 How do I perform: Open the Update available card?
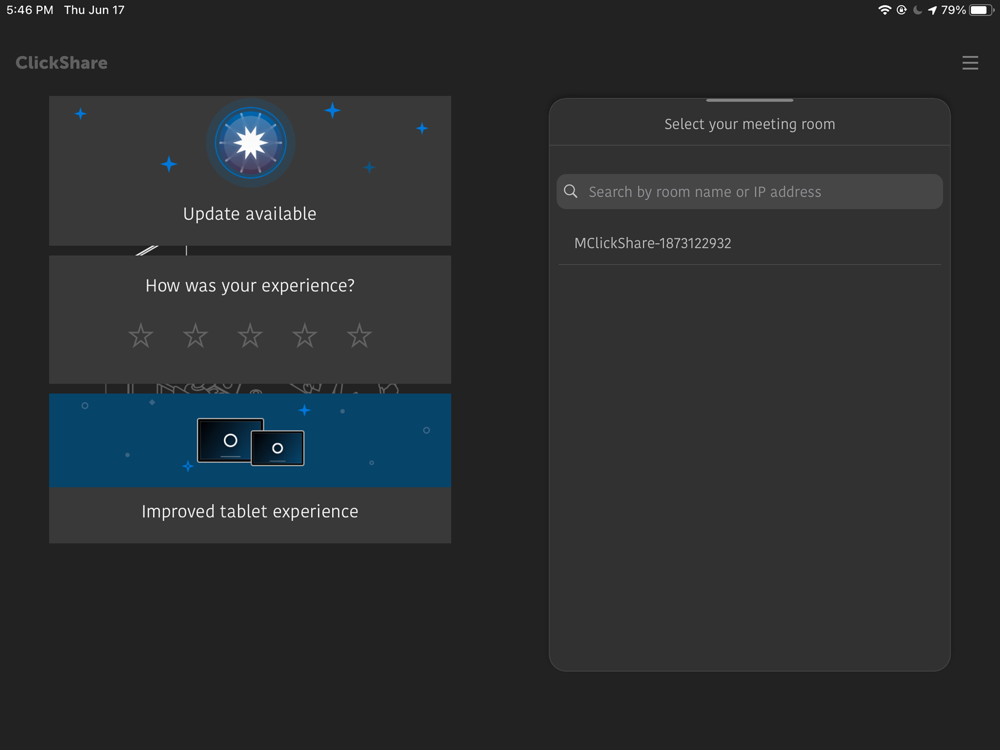pyautogui.click(x=250, y=171)
